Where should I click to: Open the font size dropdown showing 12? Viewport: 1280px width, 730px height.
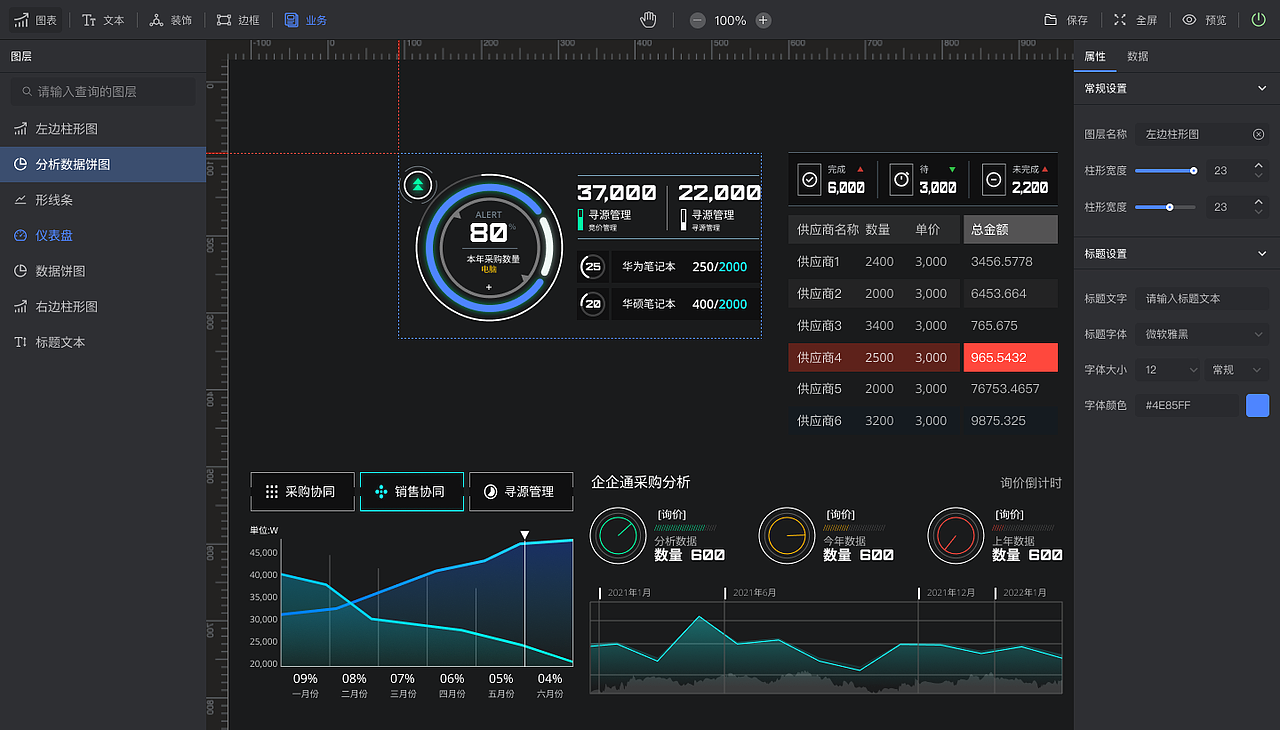[x=1168, y=370]
